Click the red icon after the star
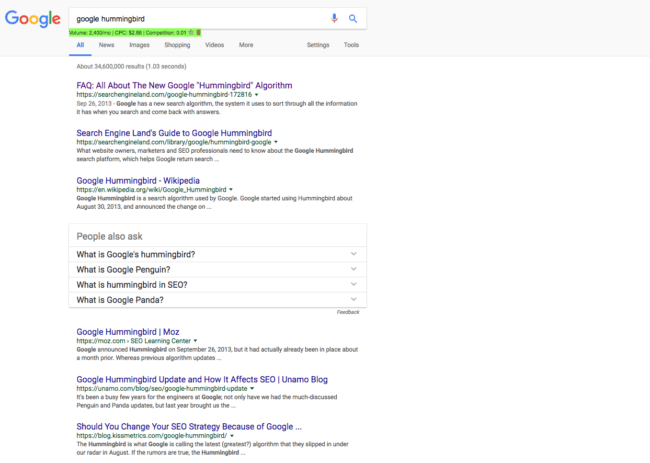This screenshot has width=650, height=463. click(x=198, y=32)
